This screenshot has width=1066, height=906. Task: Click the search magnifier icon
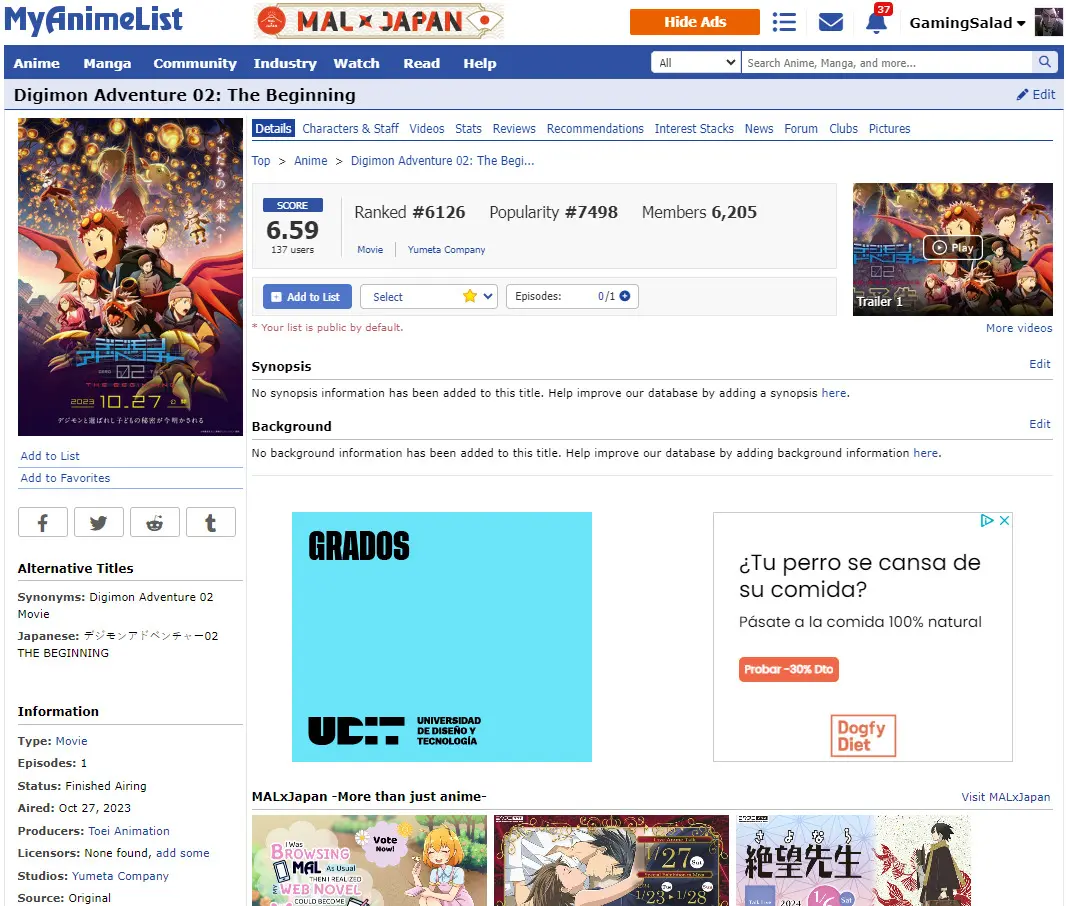[1044, 63]
